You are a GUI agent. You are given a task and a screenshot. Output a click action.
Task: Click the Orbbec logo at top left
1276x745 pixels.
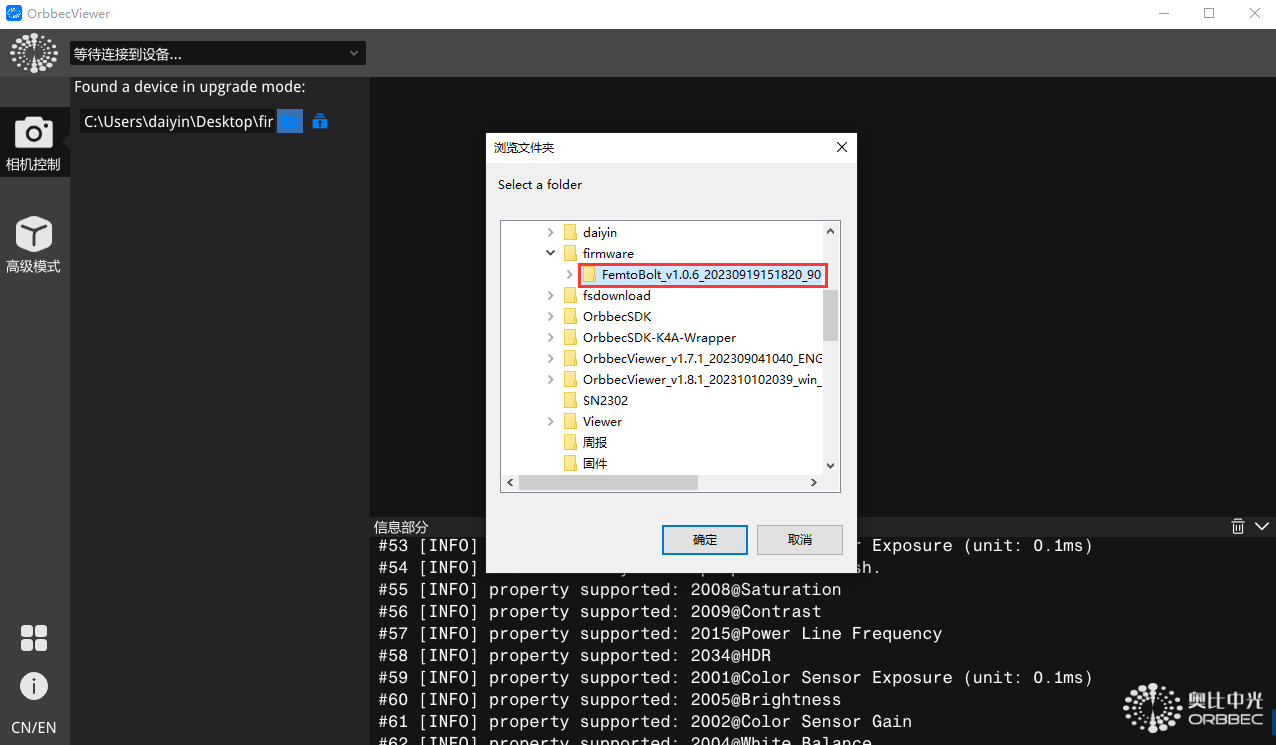[34, 53]
